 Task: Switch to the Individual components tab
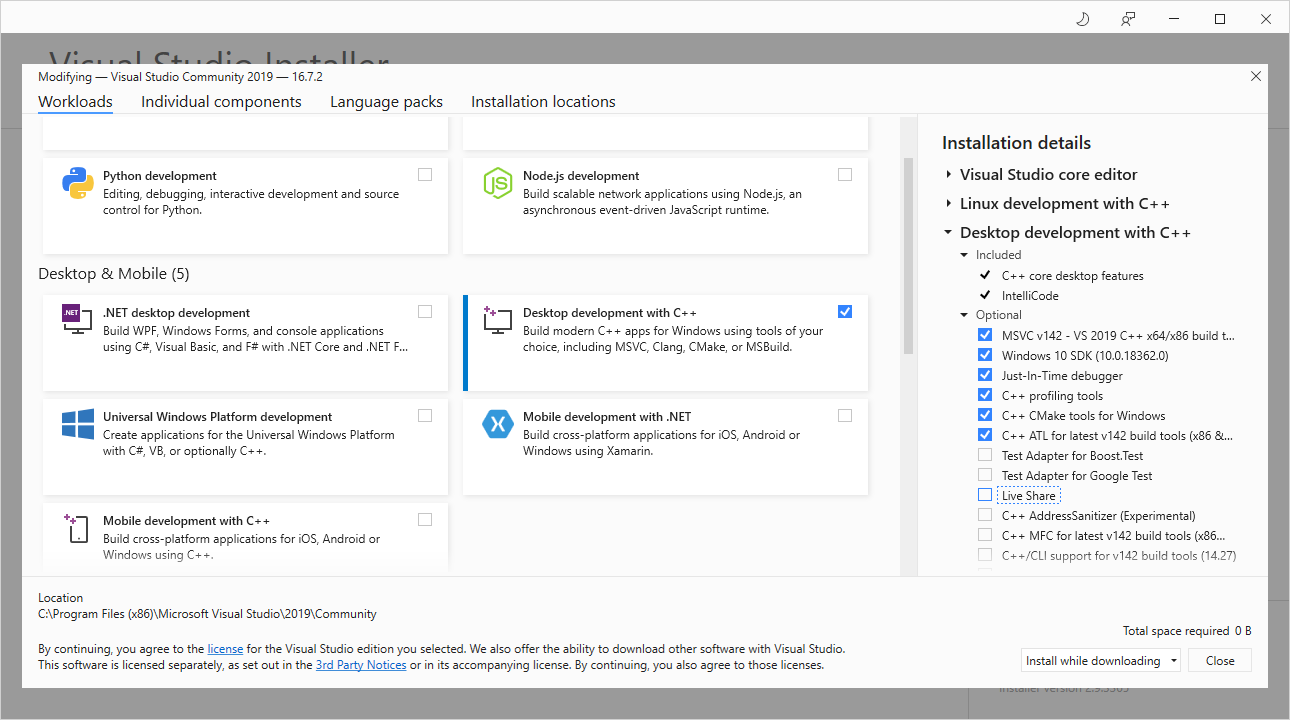click(x=221, y=102)
